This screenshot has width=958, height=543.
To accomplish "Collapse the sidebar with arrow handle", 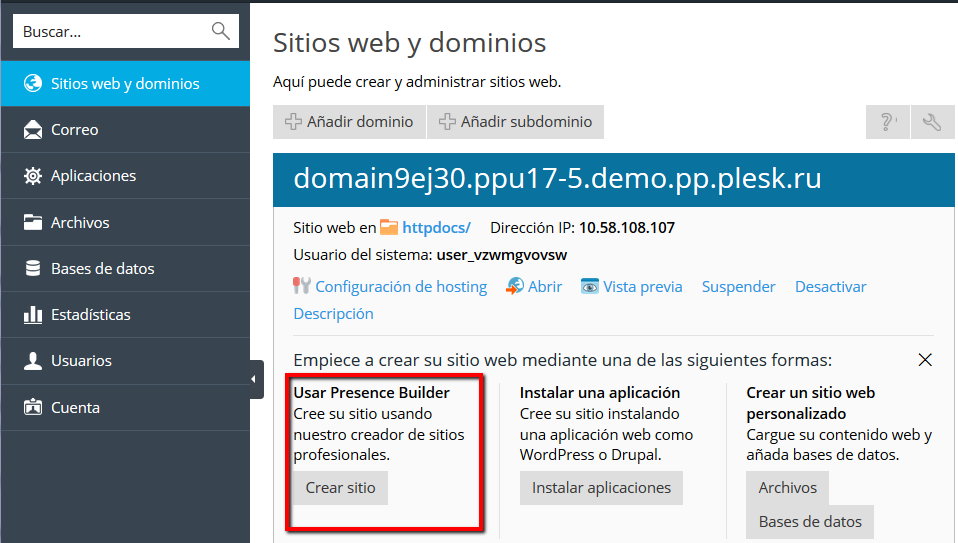I will 257,379.
